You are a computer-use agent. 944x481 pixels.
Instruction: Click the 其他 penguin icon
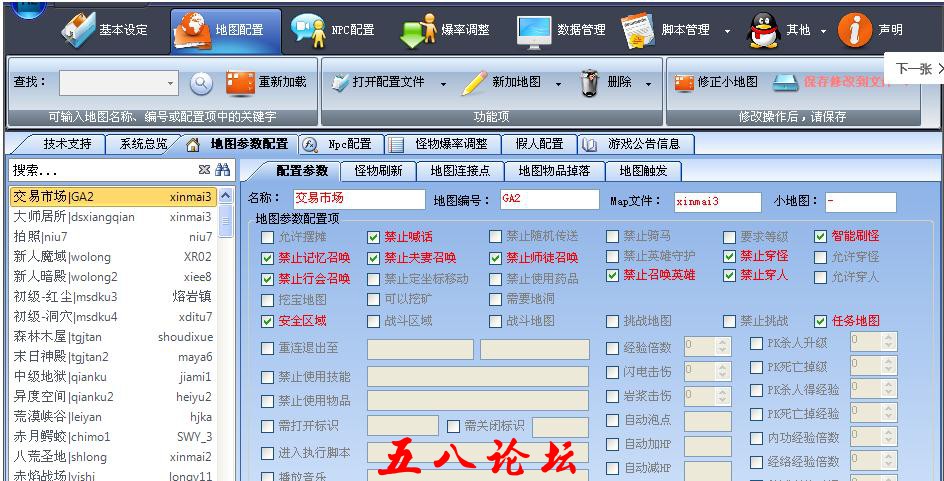point(763,30)
